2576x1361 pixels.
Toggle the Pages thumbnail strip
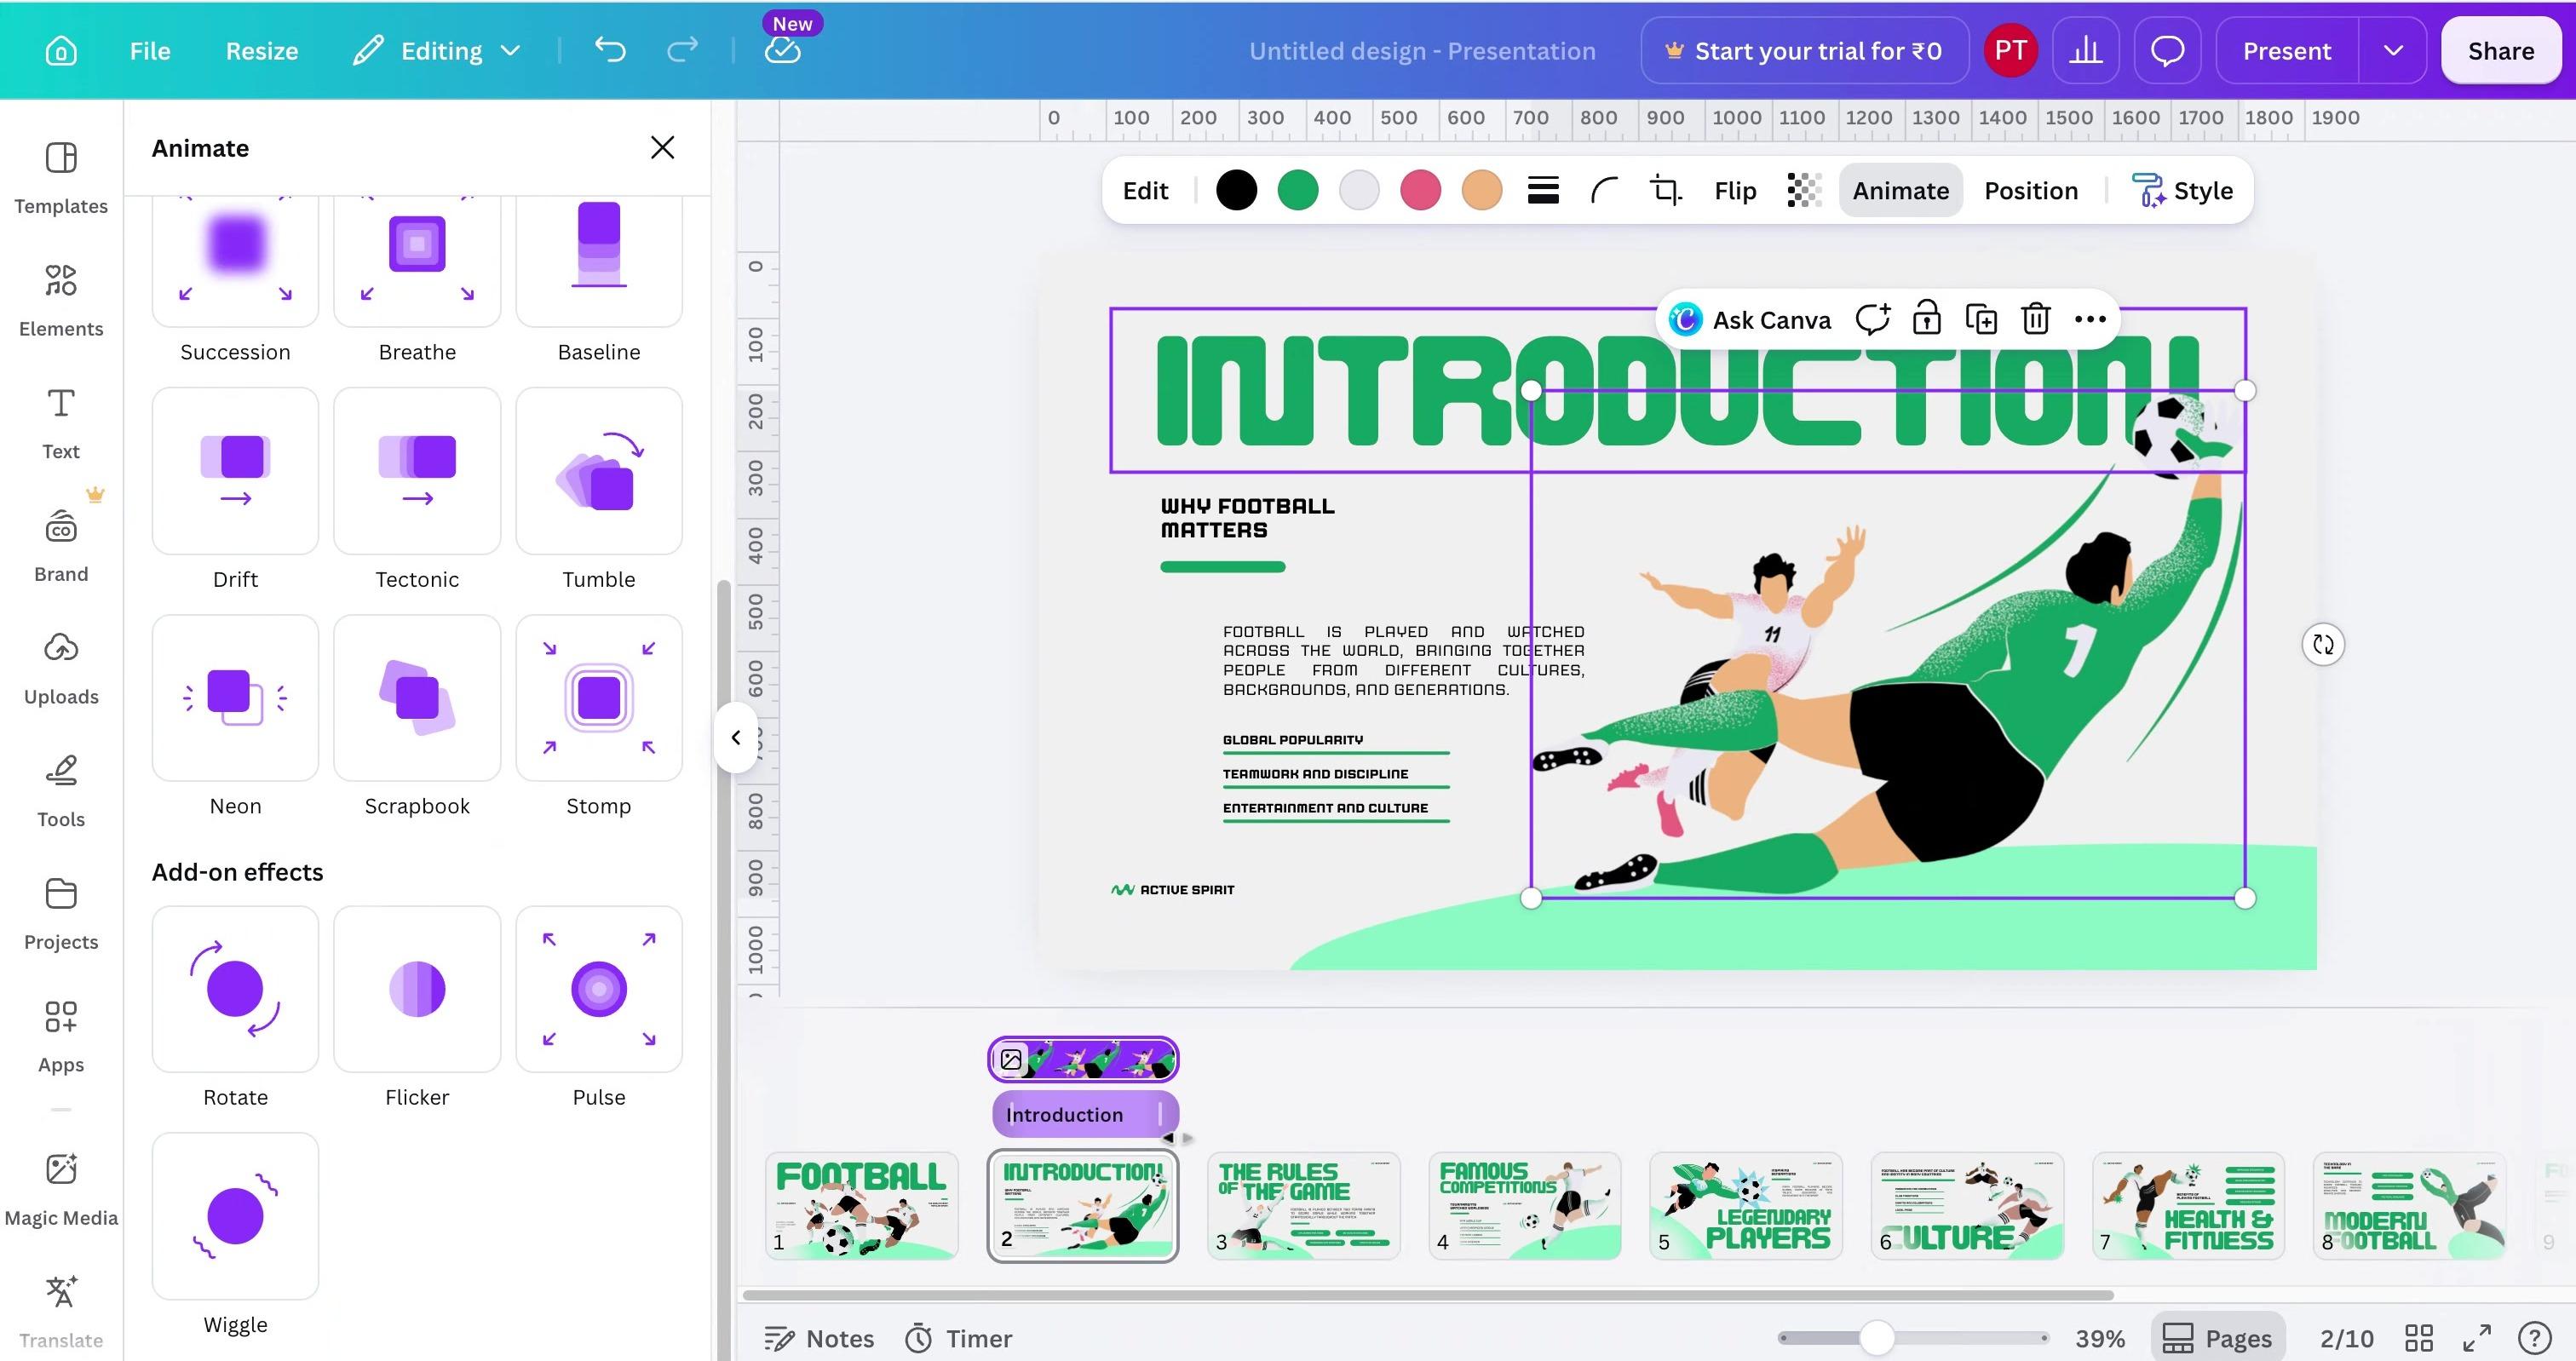(x=2218, y=1338)
